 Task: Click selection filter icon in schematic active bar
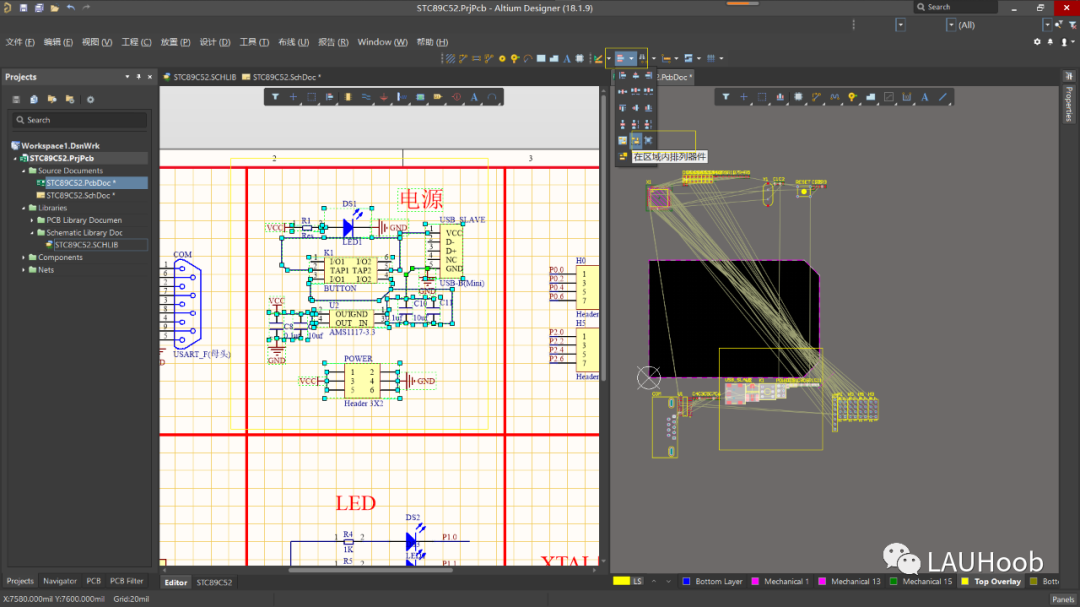(x=275, y=97)
